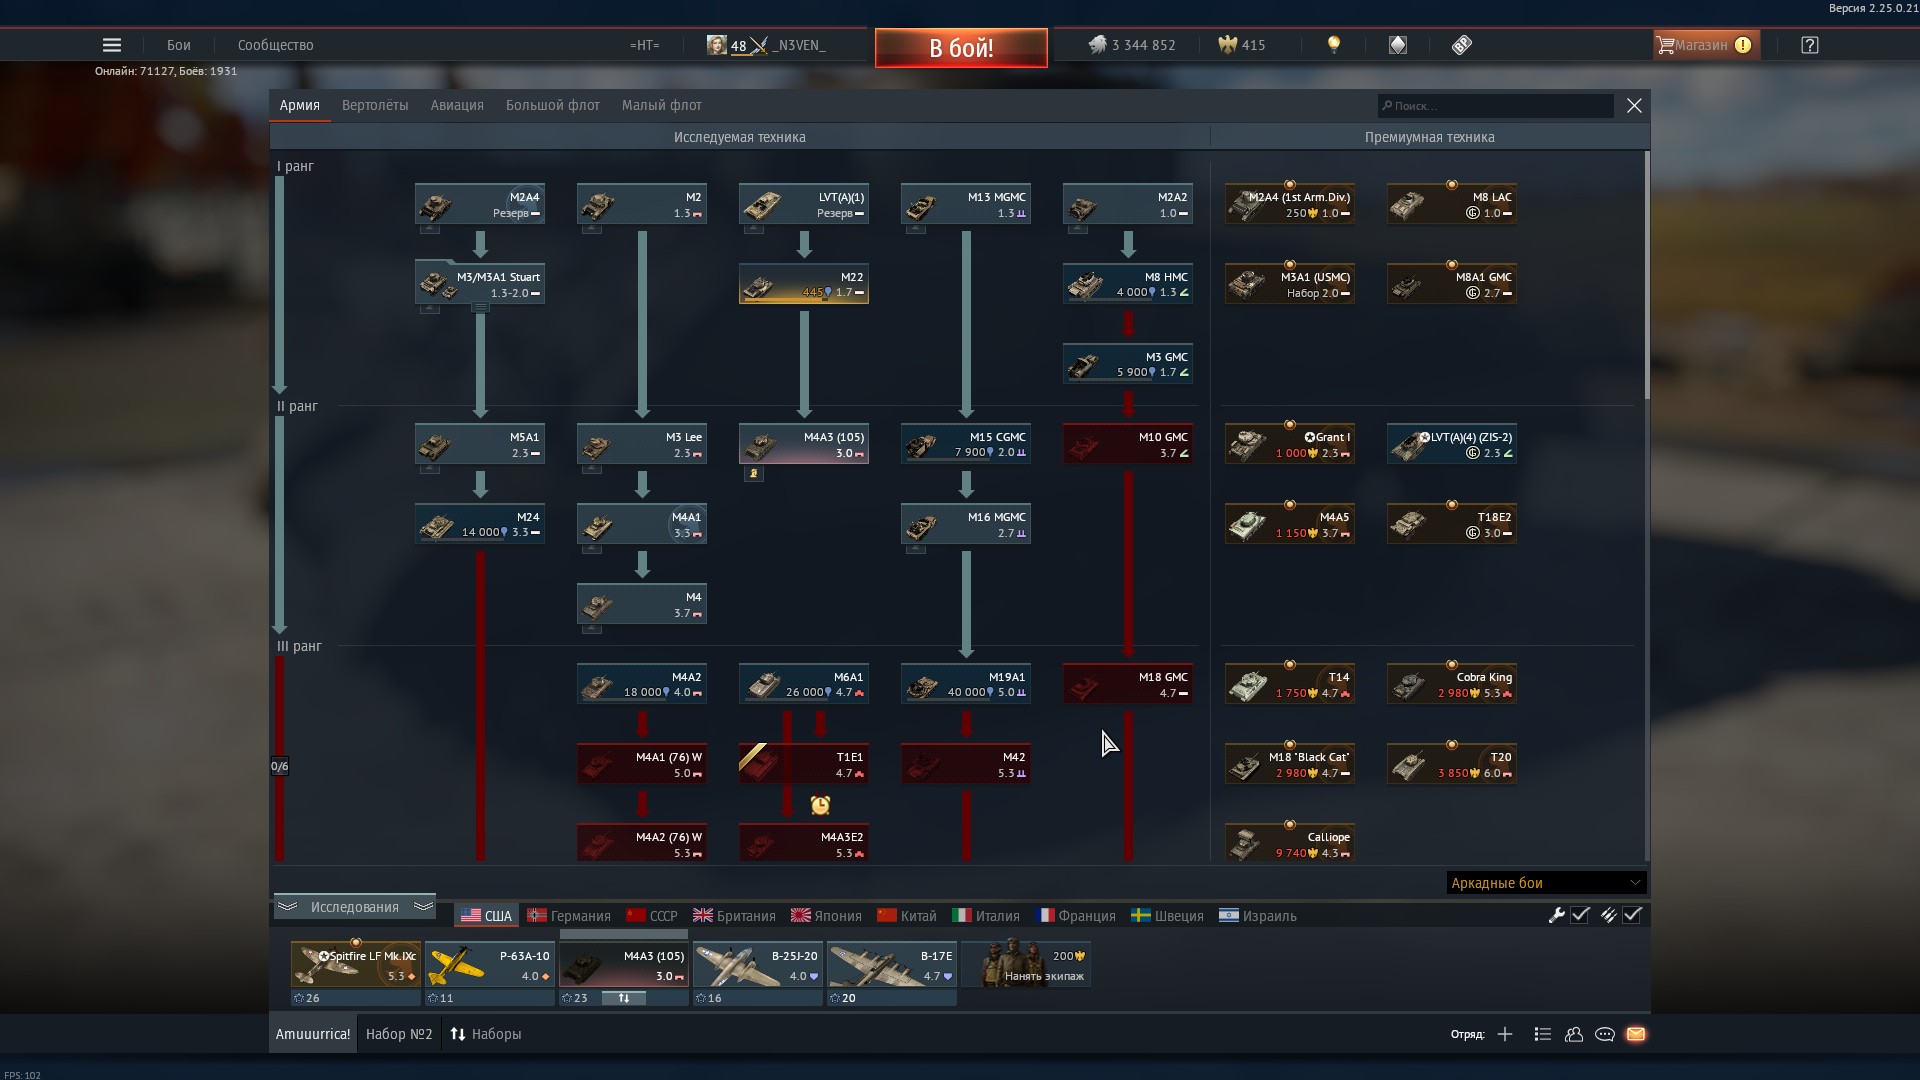Open the mail envelope icon
The height and width of the screenshot is (1080, 1920).
coord(1636,1034)
